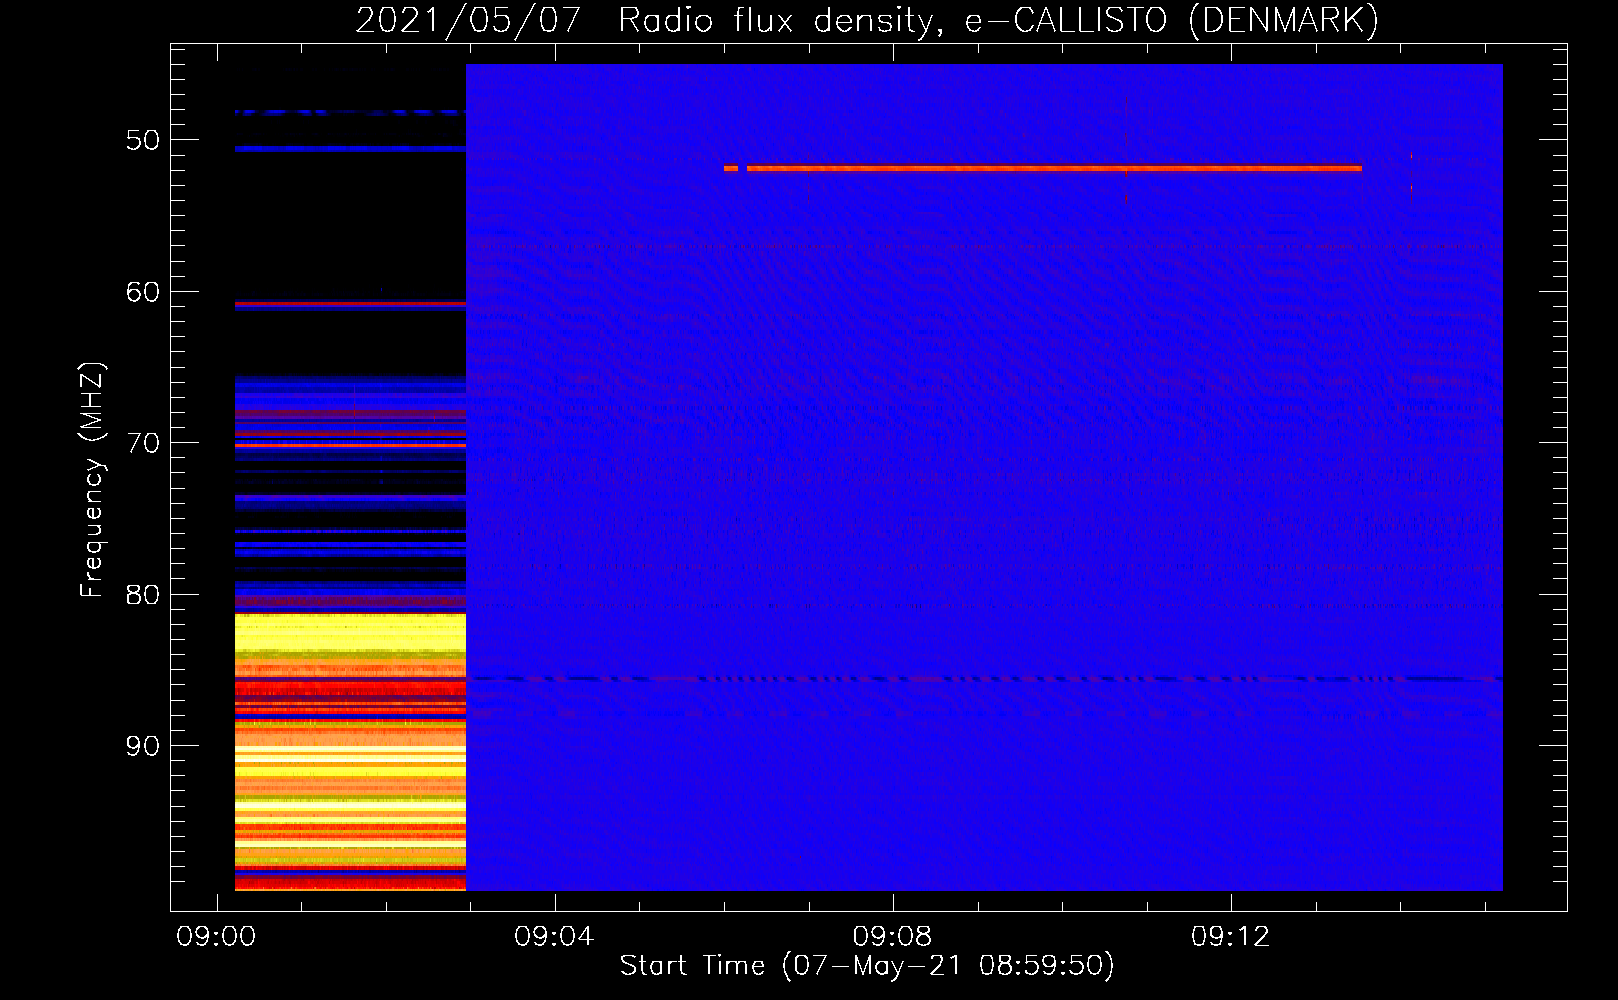Click the 70 MHz frequency tick label
The image size is (1618, 1000).
143,443
